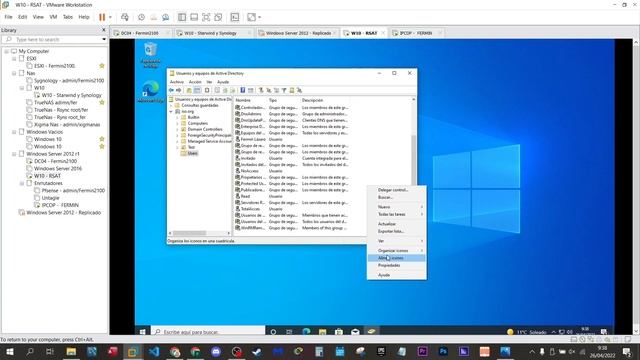Close the Library panel
This screenshot has width=640, height=360.
point(104,30)
